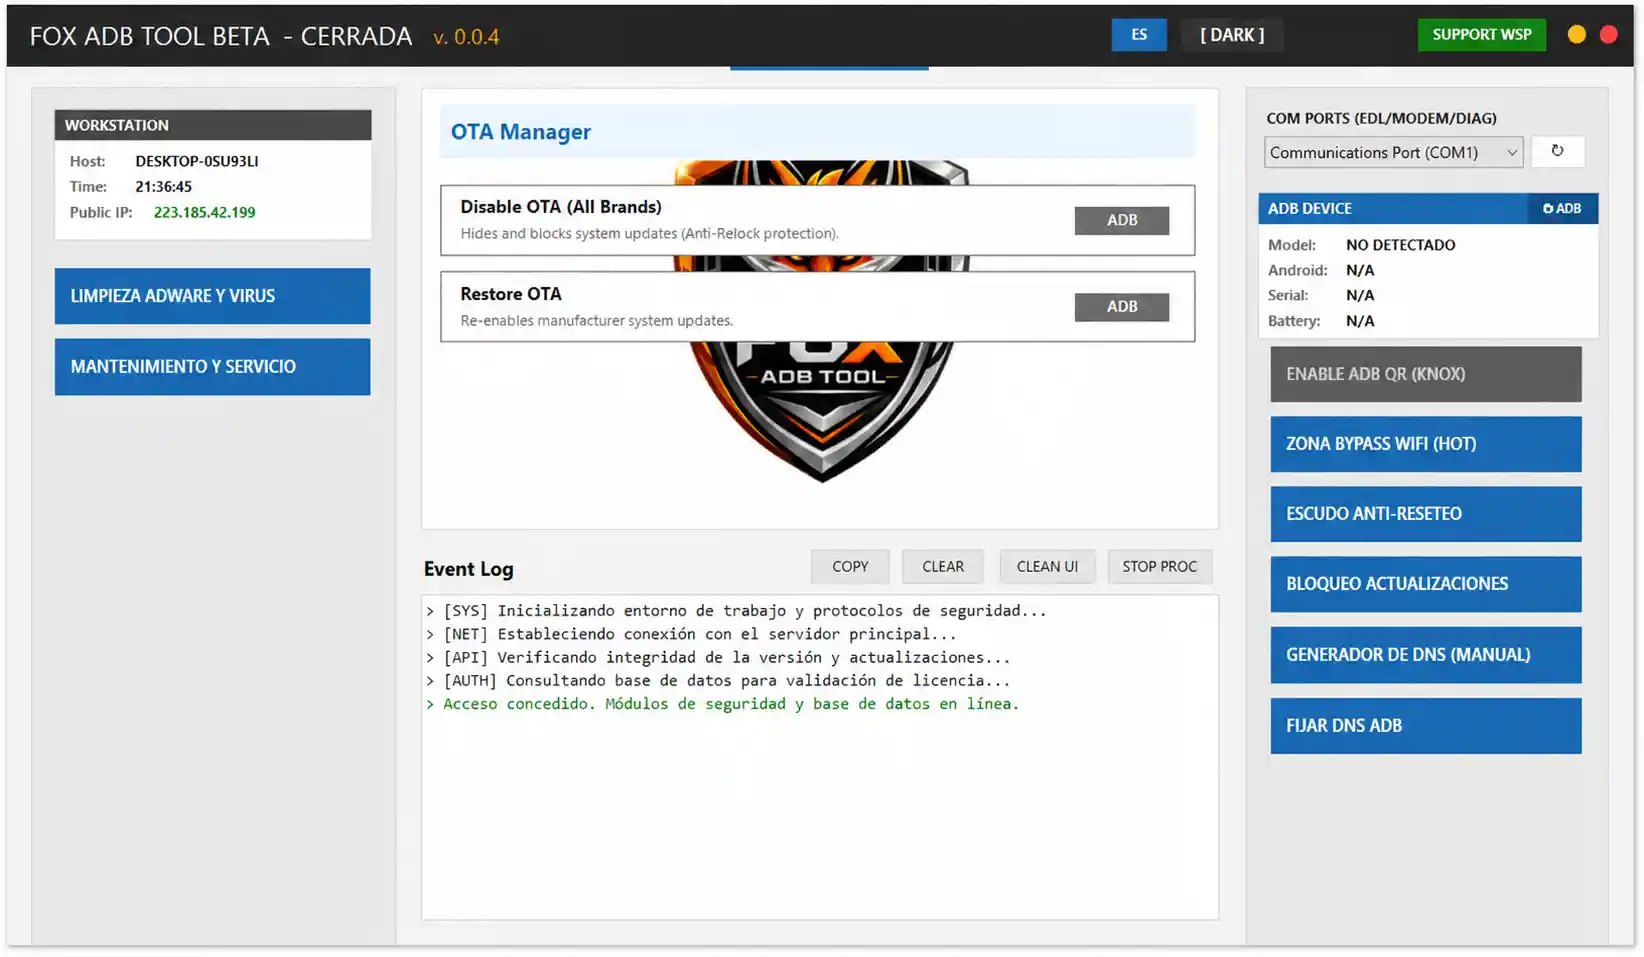The image size is (1644, 957).
Task: Open ZONA BYPASS WIFI (HOT)
Action: pyautogui.click(x=1425, y=444)
